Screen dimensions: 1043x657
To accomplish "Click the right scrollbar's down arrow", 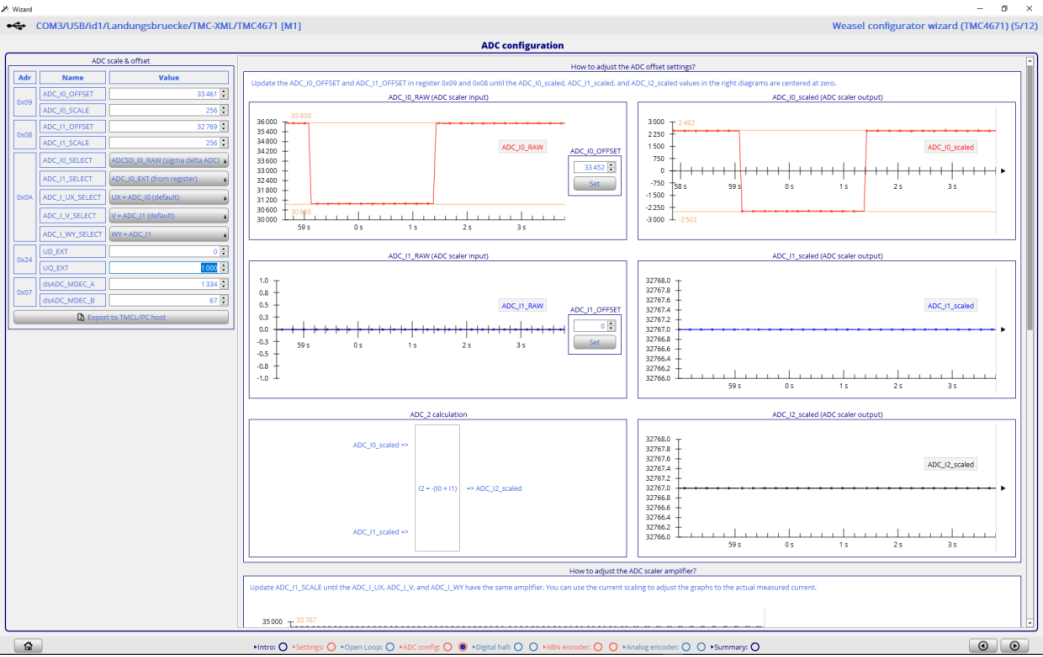I will point(1030,623).
